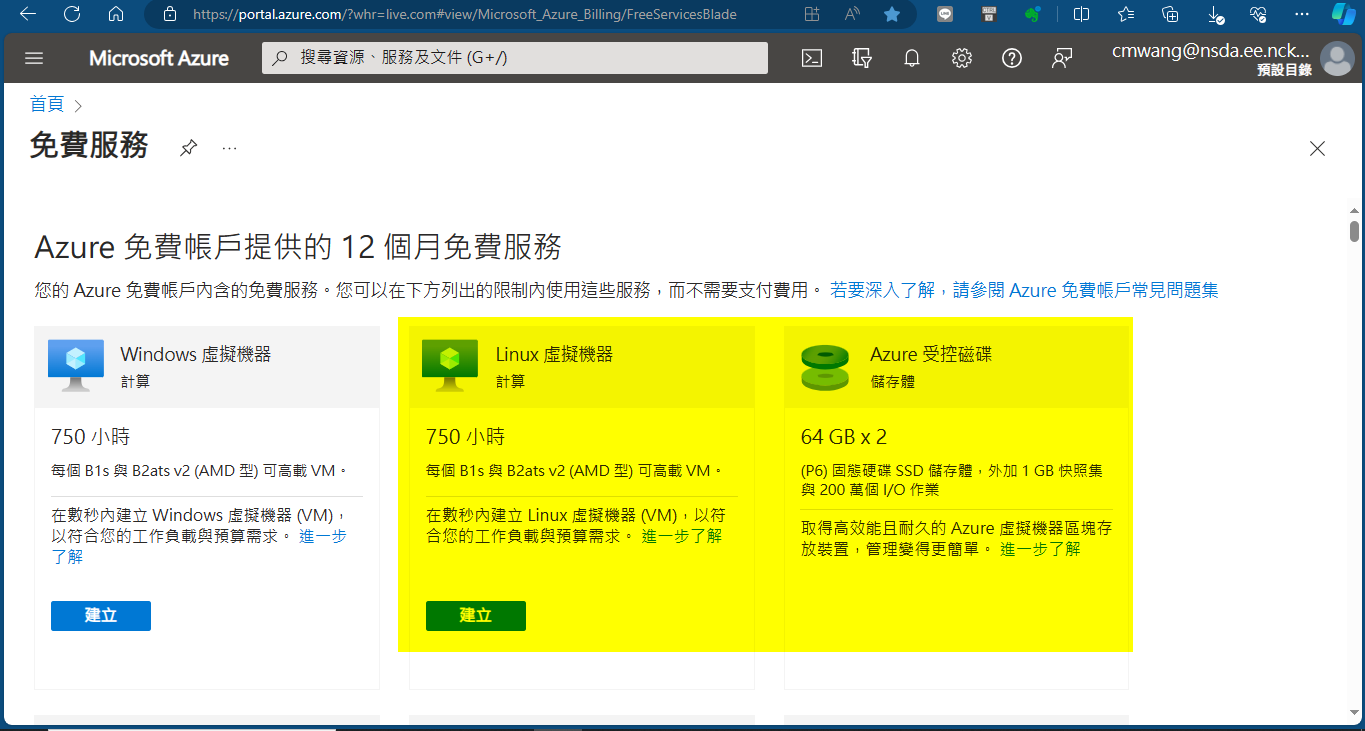Open the Azure help question mark icon
Screen dimensions: 1365x731
[1012, 58]
